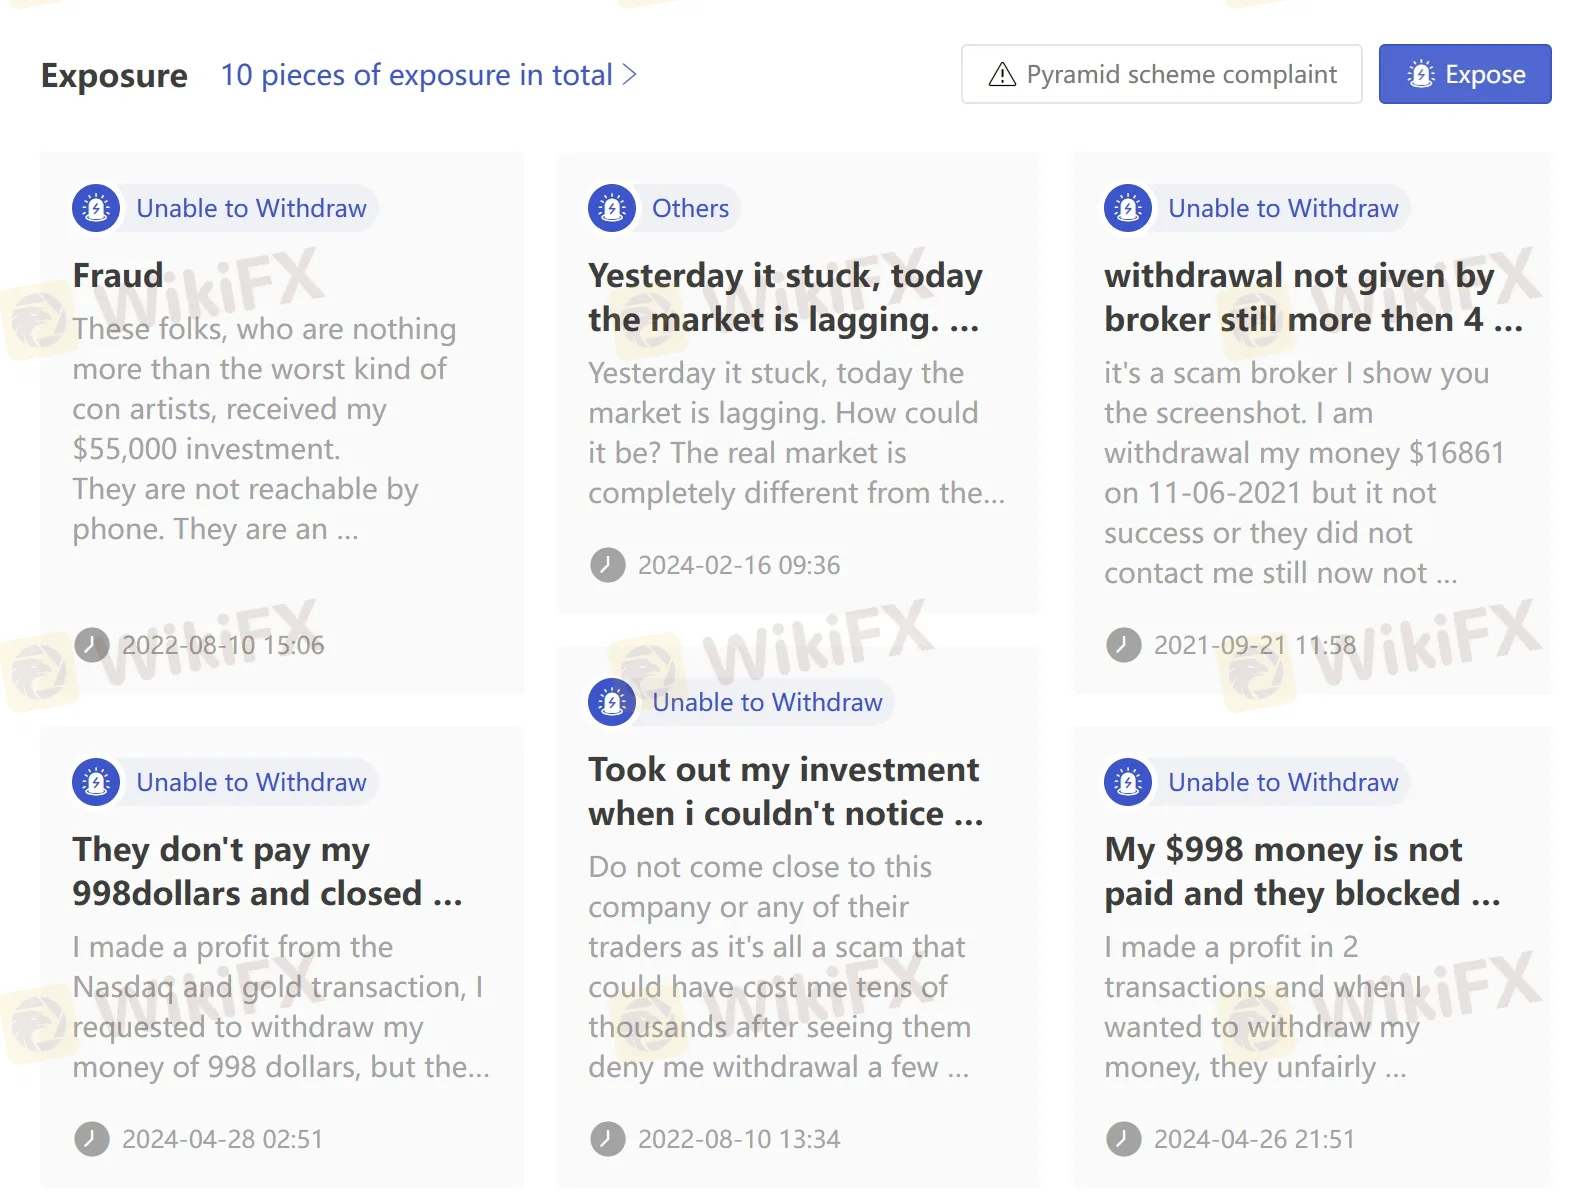This screenshot has width=1578, height=1202.
Task: Open the Fraud complaint title
Action: tap(118, 275)
